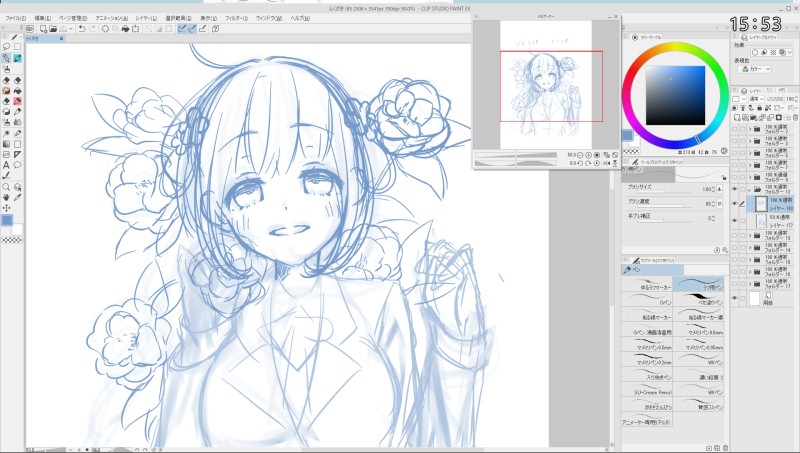Click the lock layer icon in Layer panel

tap(760, 108)
